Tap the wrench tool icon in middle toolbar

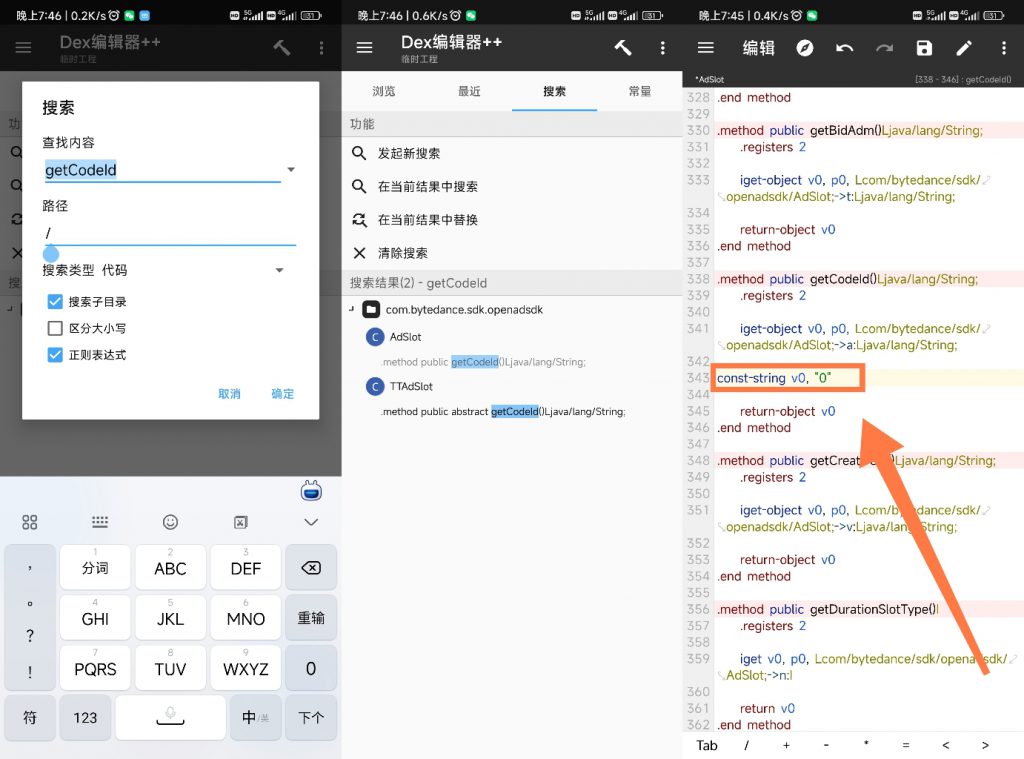coord(623,47)
